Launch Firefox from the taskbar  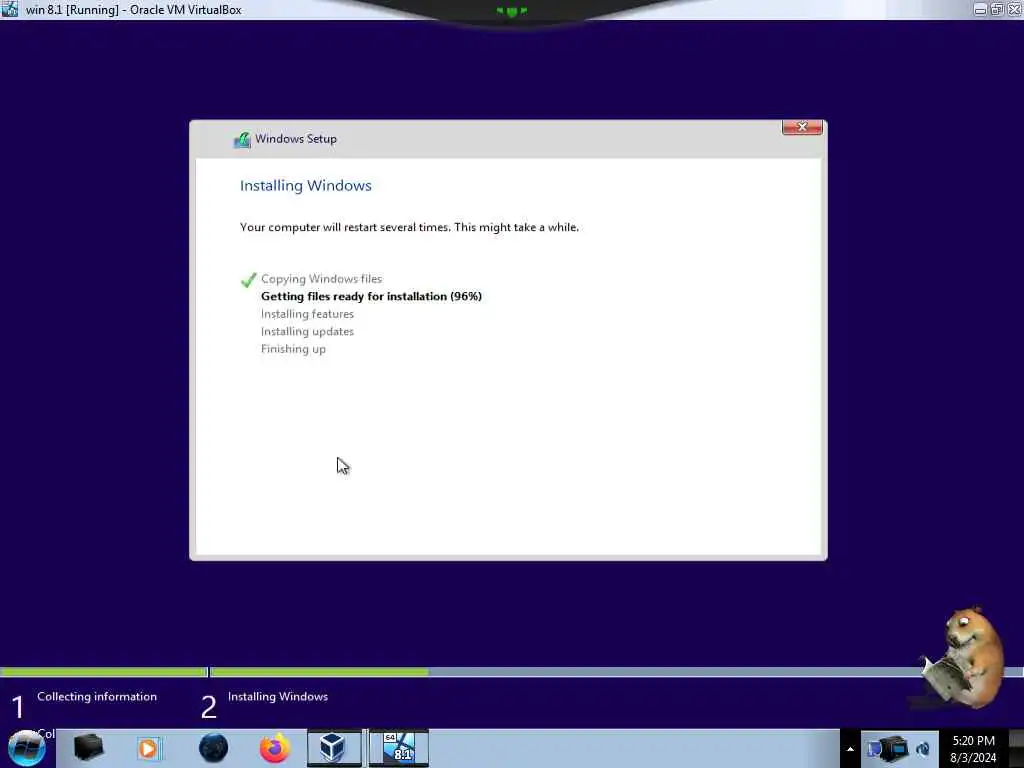tap(275, 748)
